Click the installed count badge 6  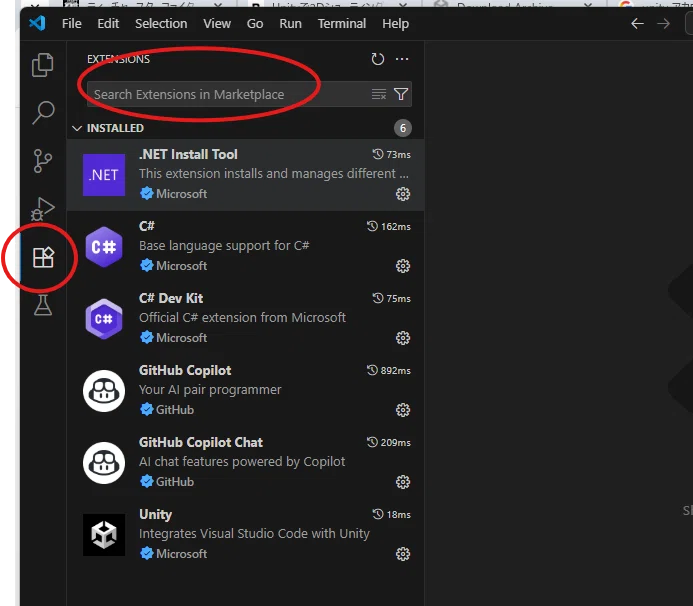click(403, 128)
